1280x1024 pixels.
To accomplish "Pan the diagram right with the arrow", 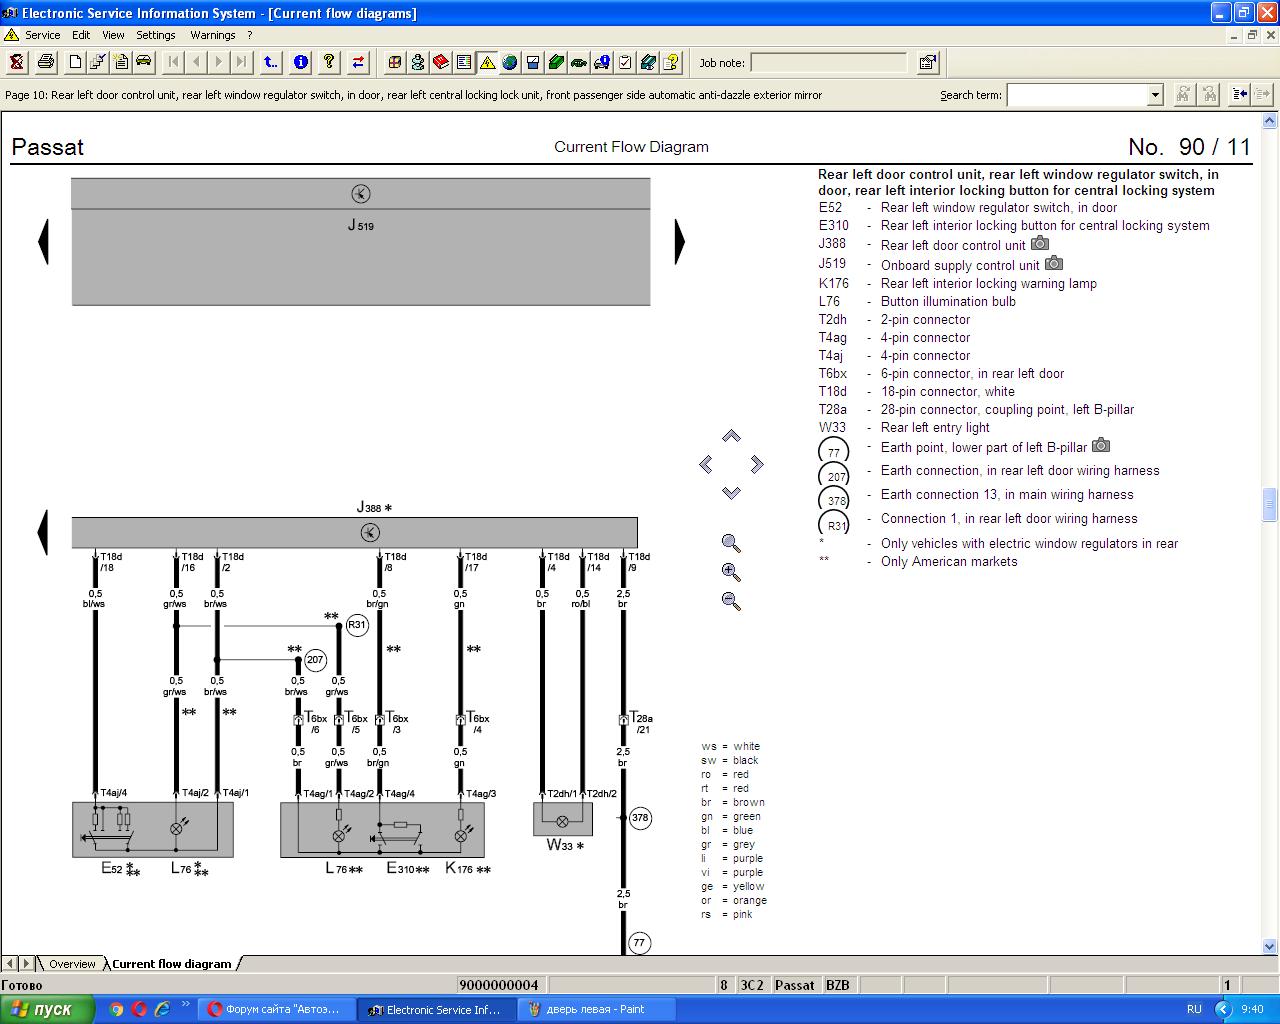I will [757, 464].
